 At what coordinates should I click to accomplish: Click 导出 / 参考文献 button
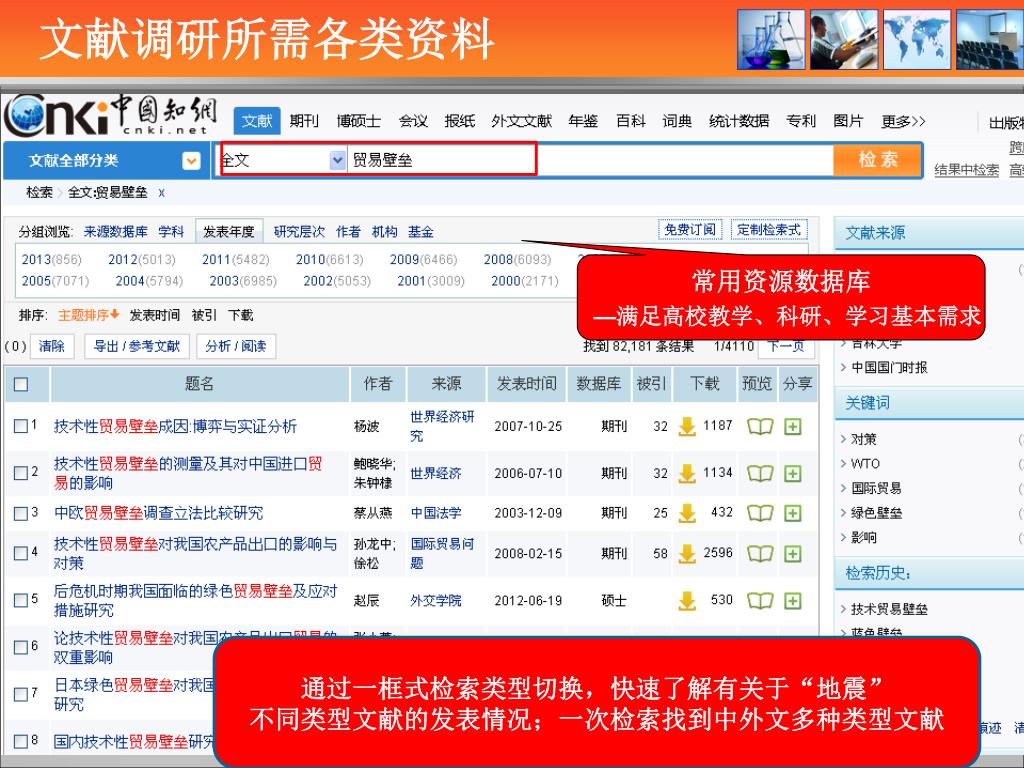point(136,346)
